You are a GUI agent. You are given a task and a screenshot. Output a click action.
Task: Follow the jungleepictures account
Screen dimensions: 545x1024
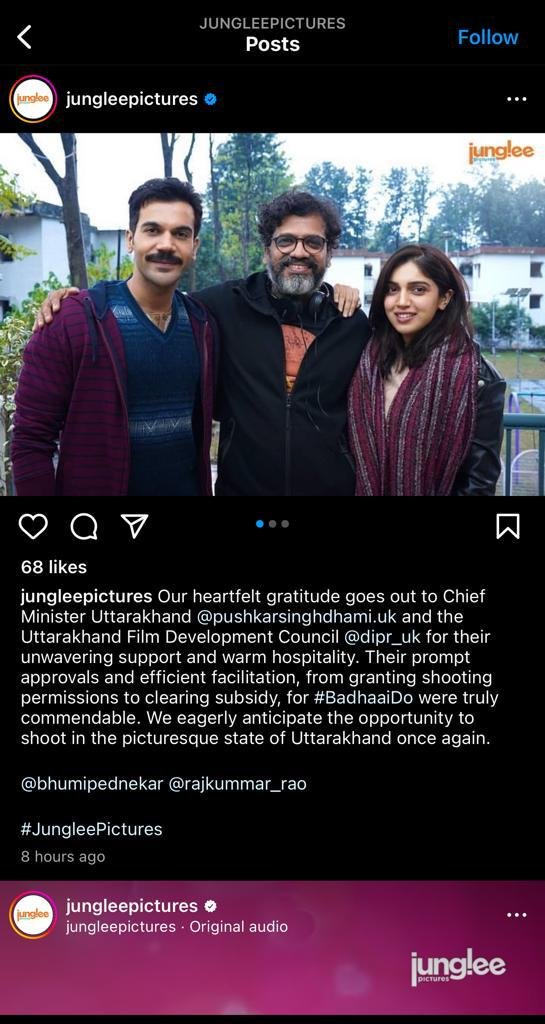pyautogui.click(x=488, y=37)
